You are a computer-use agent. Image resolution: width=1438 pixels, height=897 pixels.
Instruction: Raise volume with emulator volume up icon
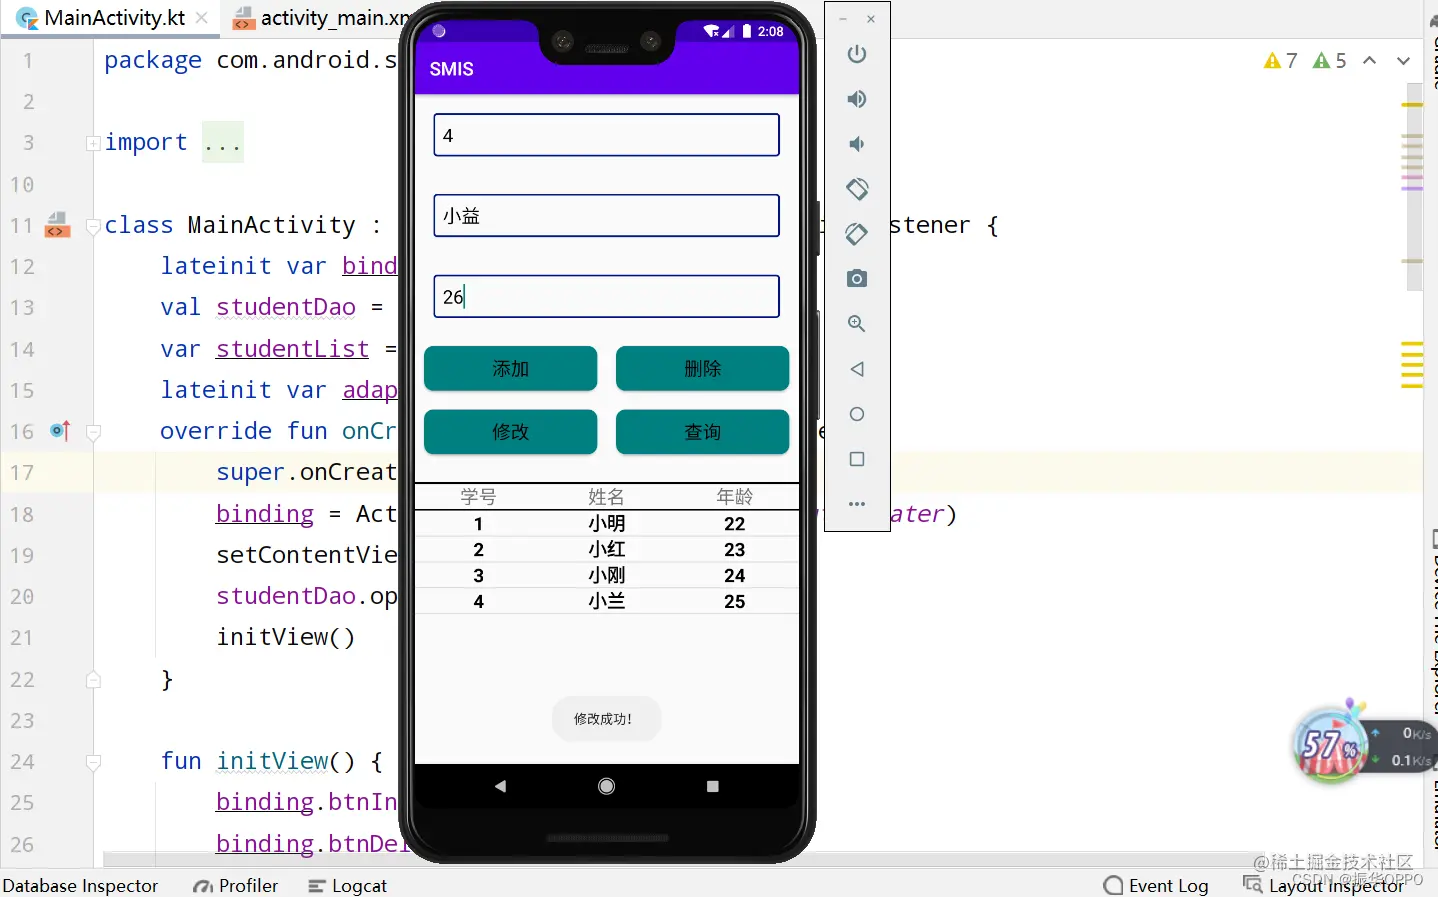click(857, 99)
